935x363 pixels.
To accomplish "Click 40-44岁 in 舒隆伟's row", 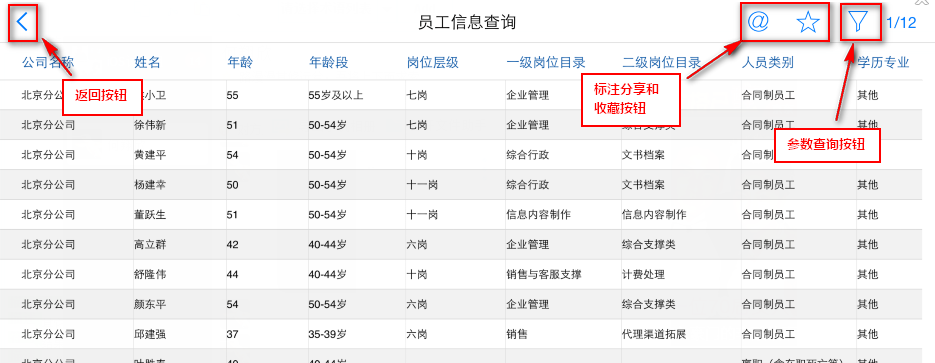I will pos(327,274).
